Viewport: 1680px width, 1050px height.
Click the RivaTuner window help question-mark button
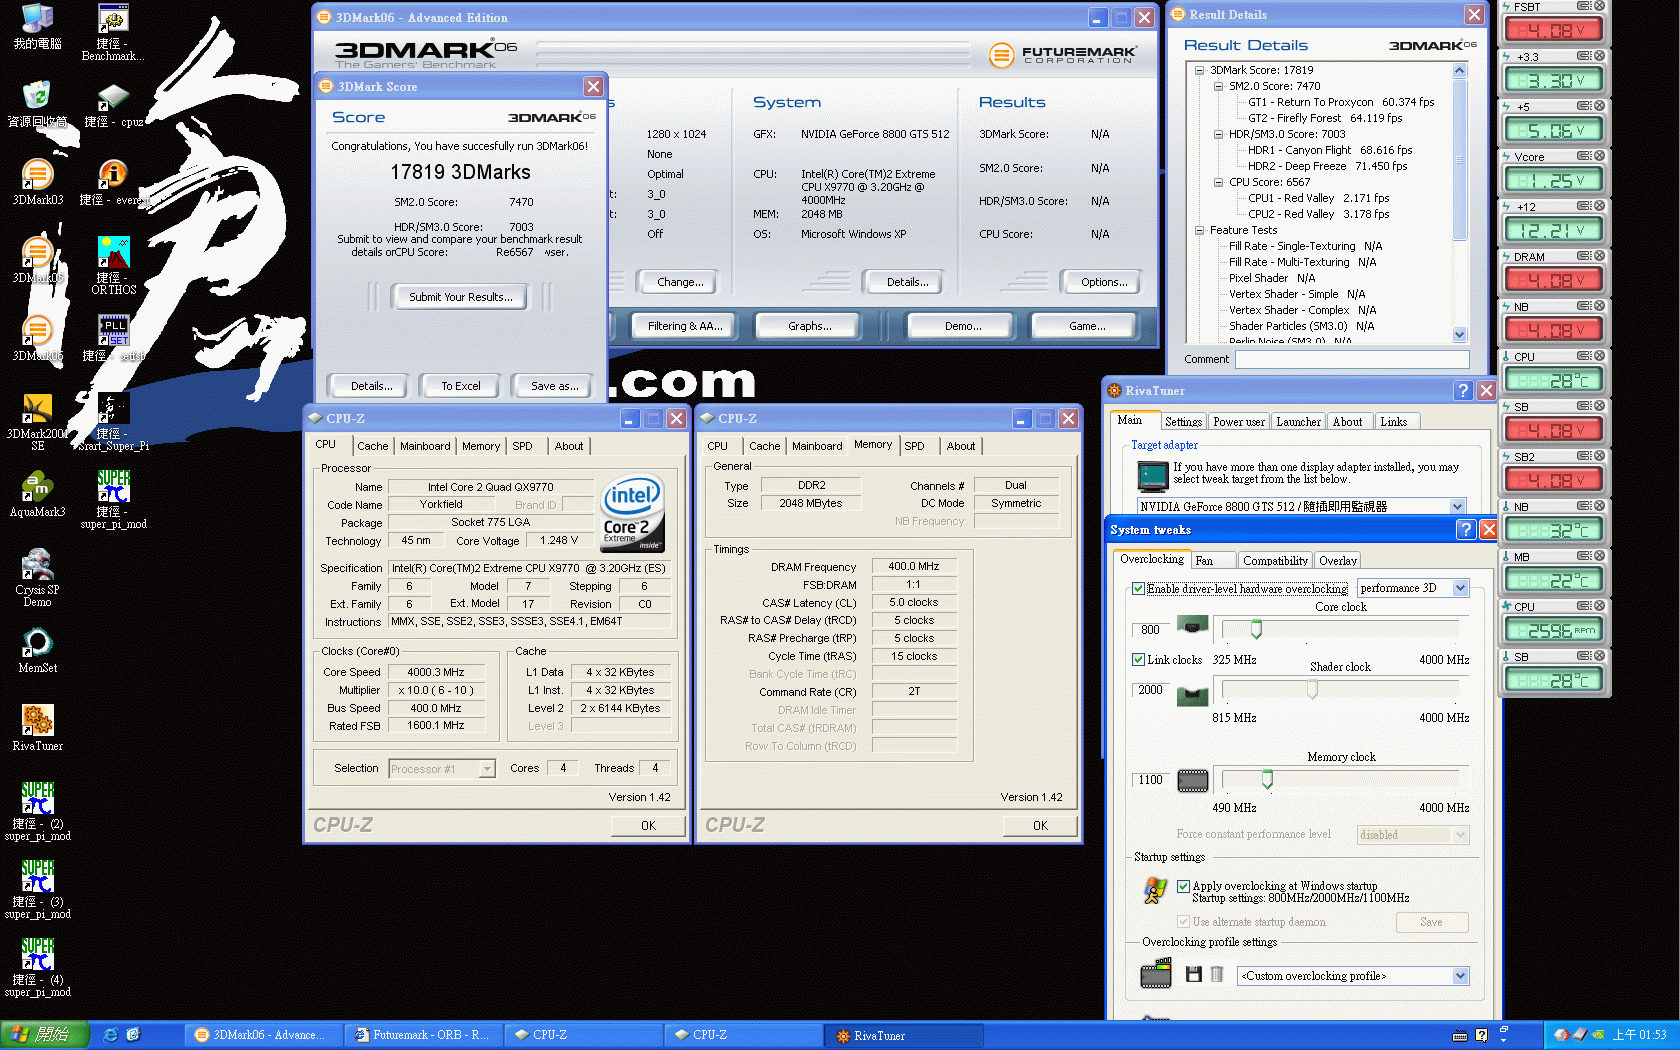tap(1463, 391)
